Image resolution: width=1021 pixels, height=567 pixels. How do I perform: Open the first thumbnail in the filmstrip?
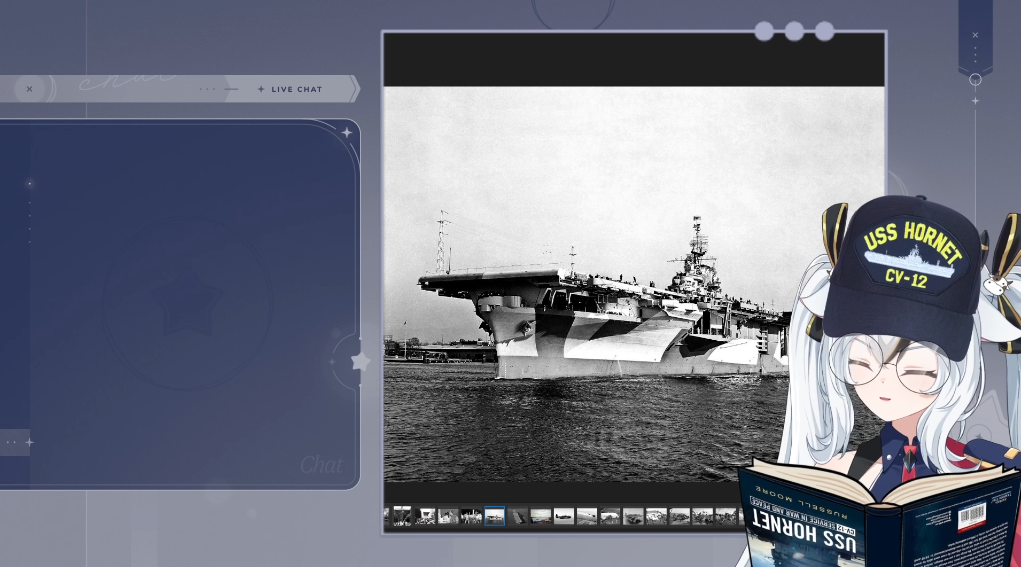click(402, 516)
